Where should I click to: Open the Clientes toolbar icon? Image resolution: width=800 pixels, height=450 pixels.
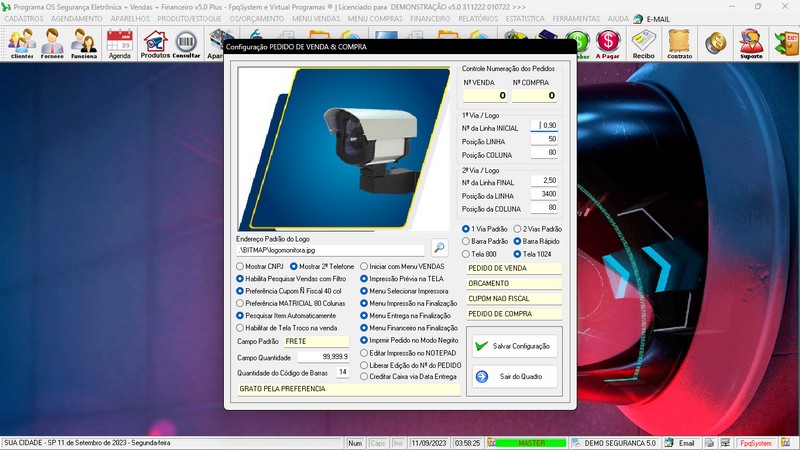[21, 44]
